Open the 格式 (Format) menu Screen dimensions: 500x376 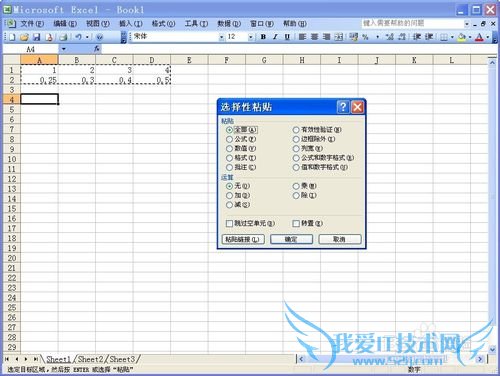163,24
